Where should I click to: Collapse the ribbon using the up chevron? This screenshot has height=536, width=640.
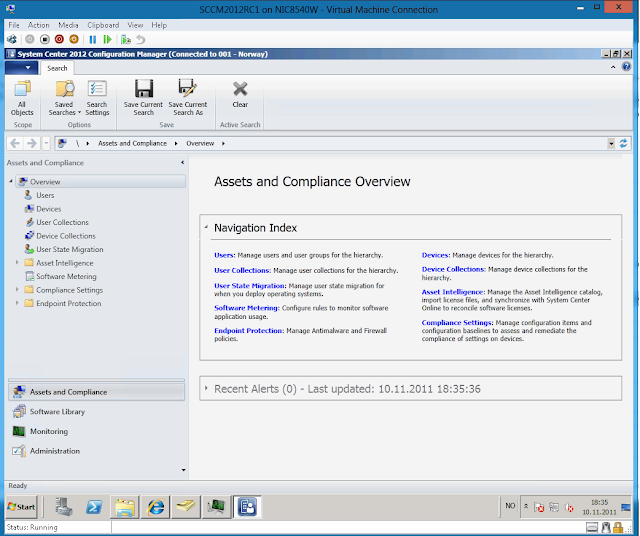click(x=613, y=67)
